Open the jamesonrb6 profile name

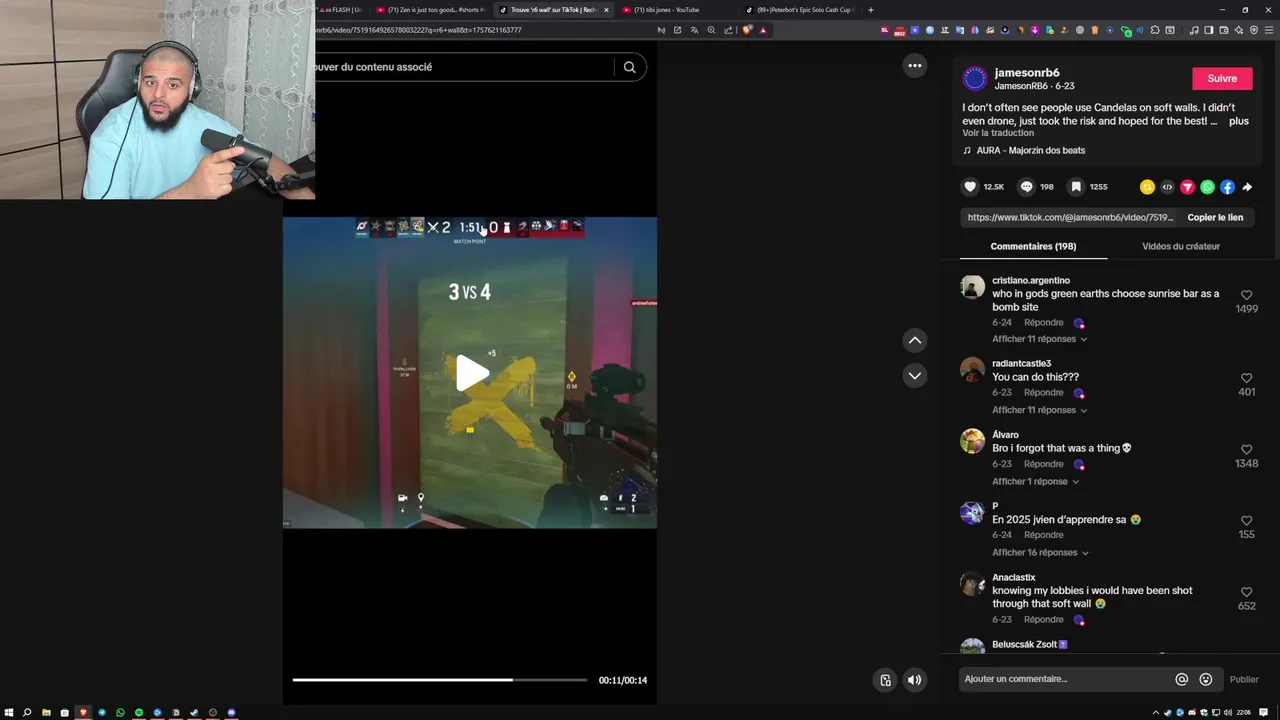[1027, 73]
